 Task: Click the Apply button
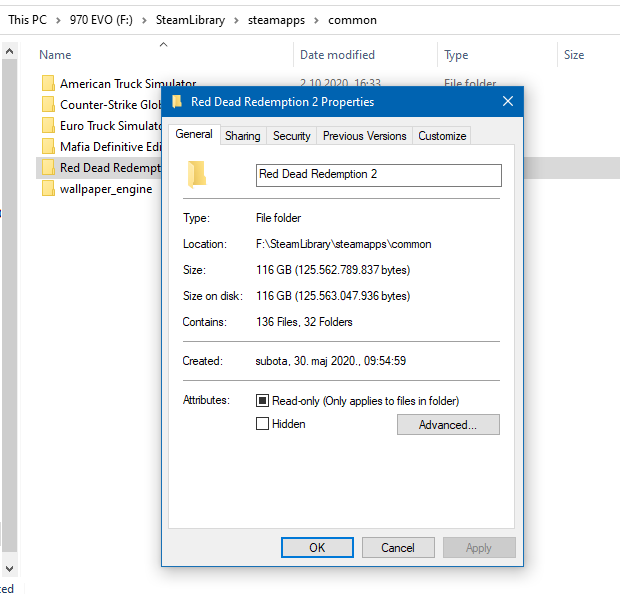click(479, 548)
